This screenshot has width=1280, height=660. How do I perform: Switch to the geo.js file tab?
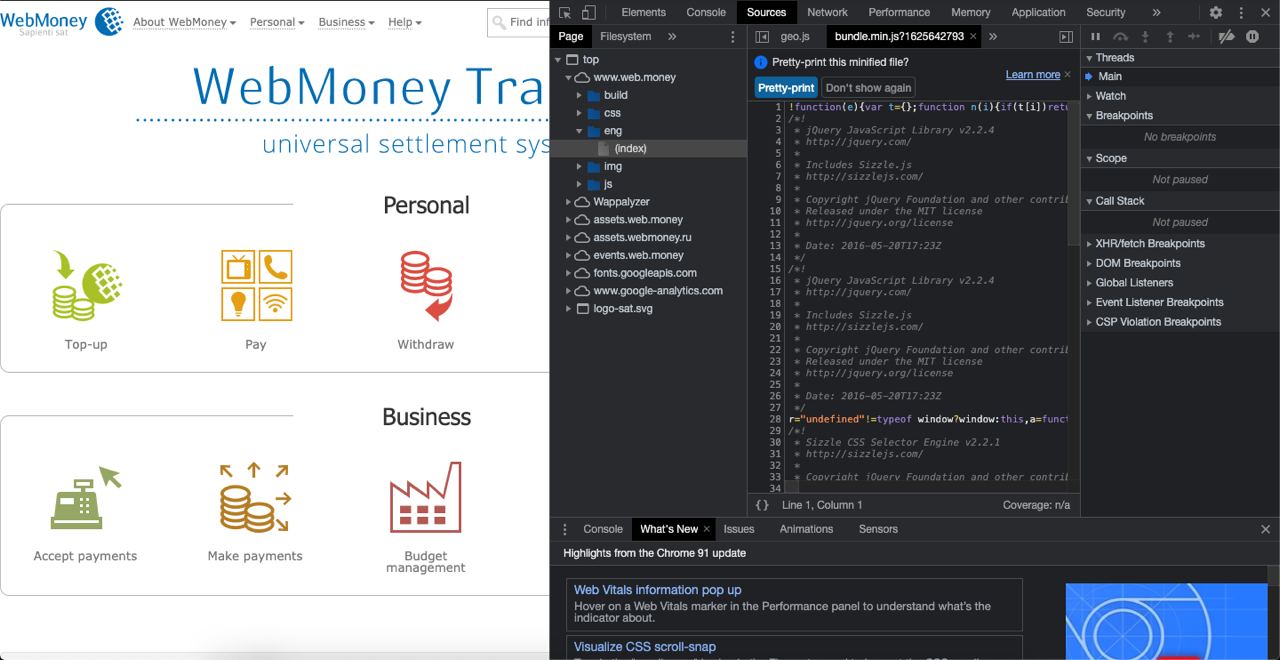click(x=795, y=36)
